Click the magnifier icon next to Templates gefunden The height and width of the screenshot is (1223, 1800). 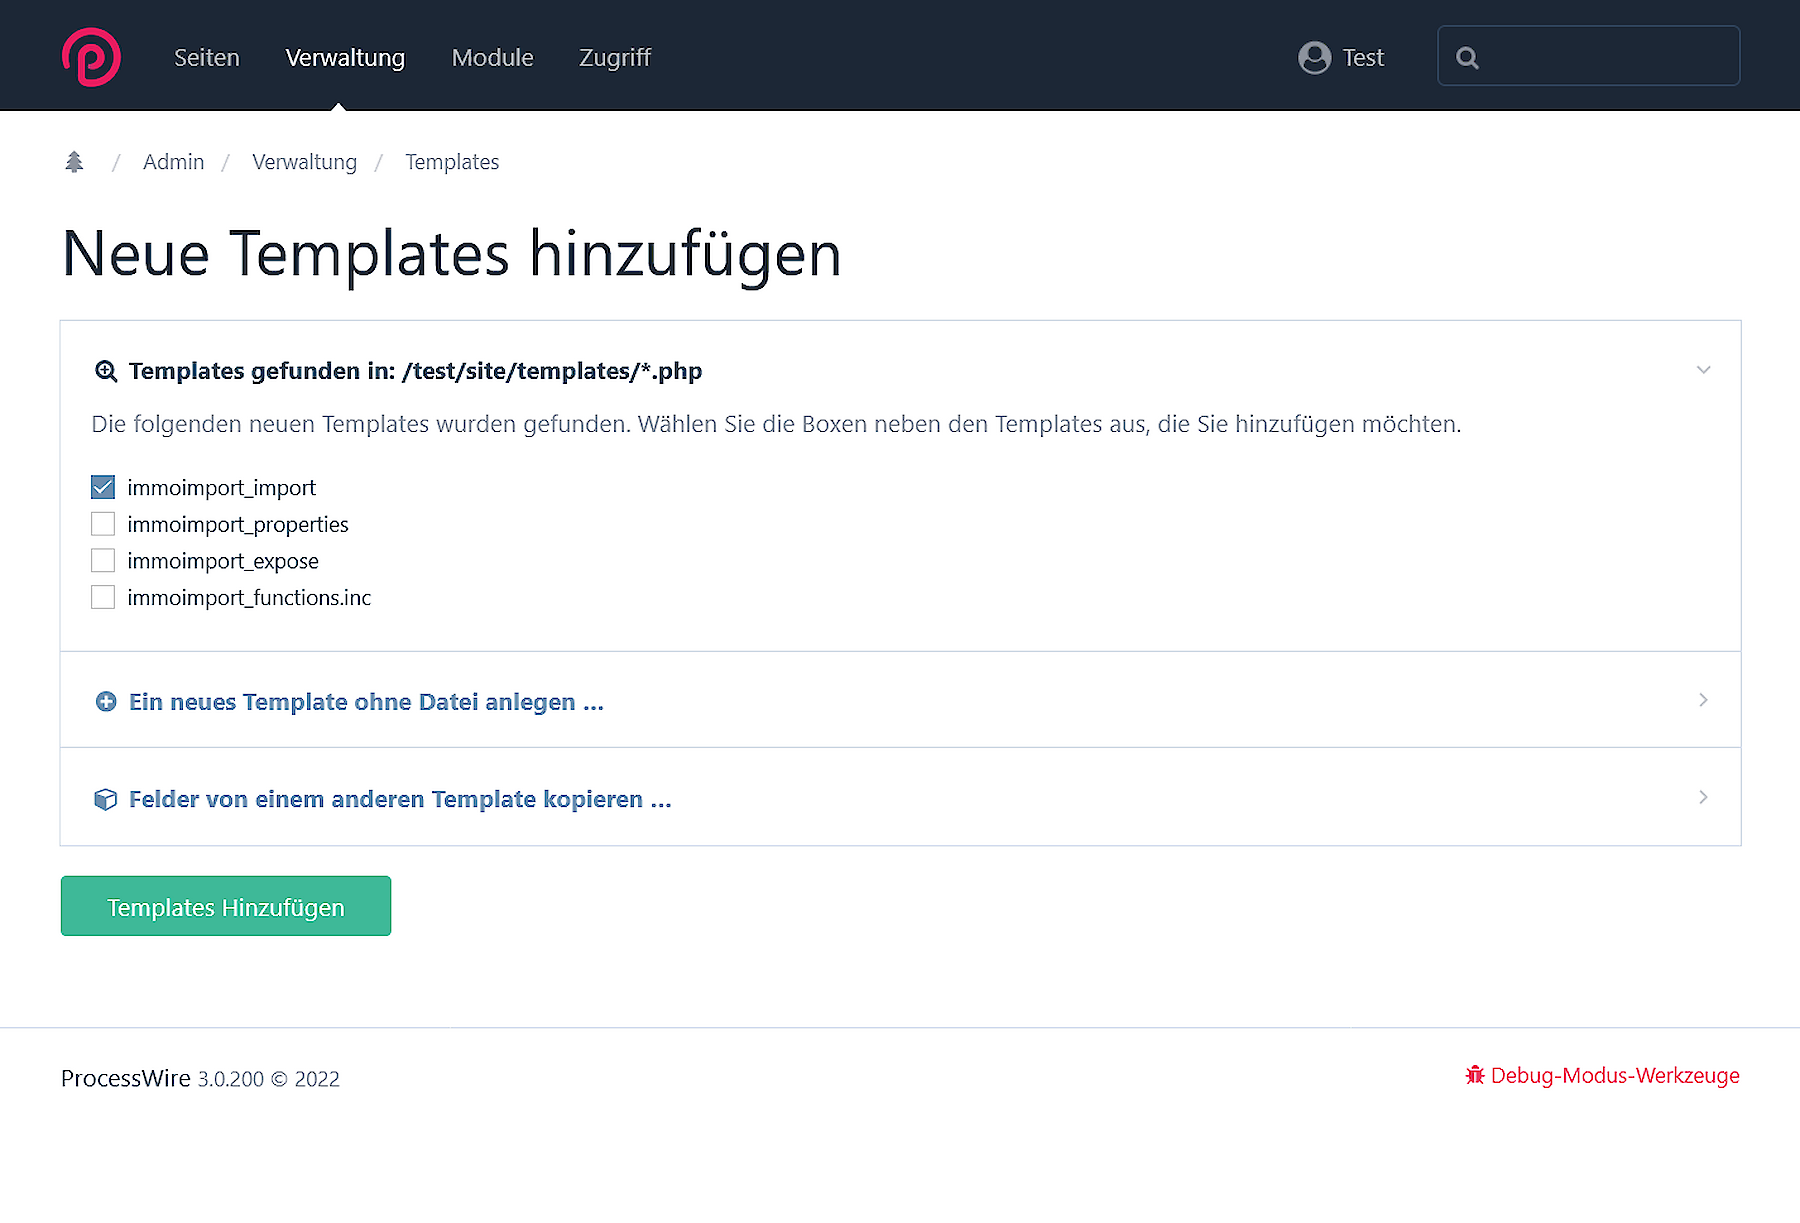(x=105, y=370)
